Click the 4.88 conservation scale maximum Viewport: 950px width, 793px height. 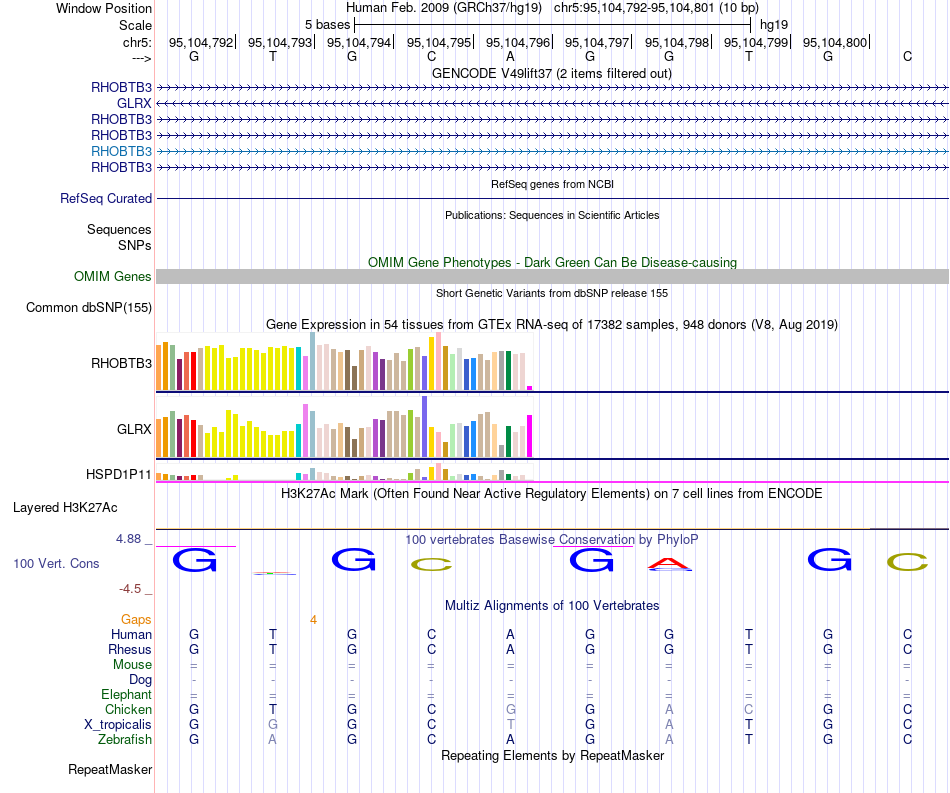[128, 539]
